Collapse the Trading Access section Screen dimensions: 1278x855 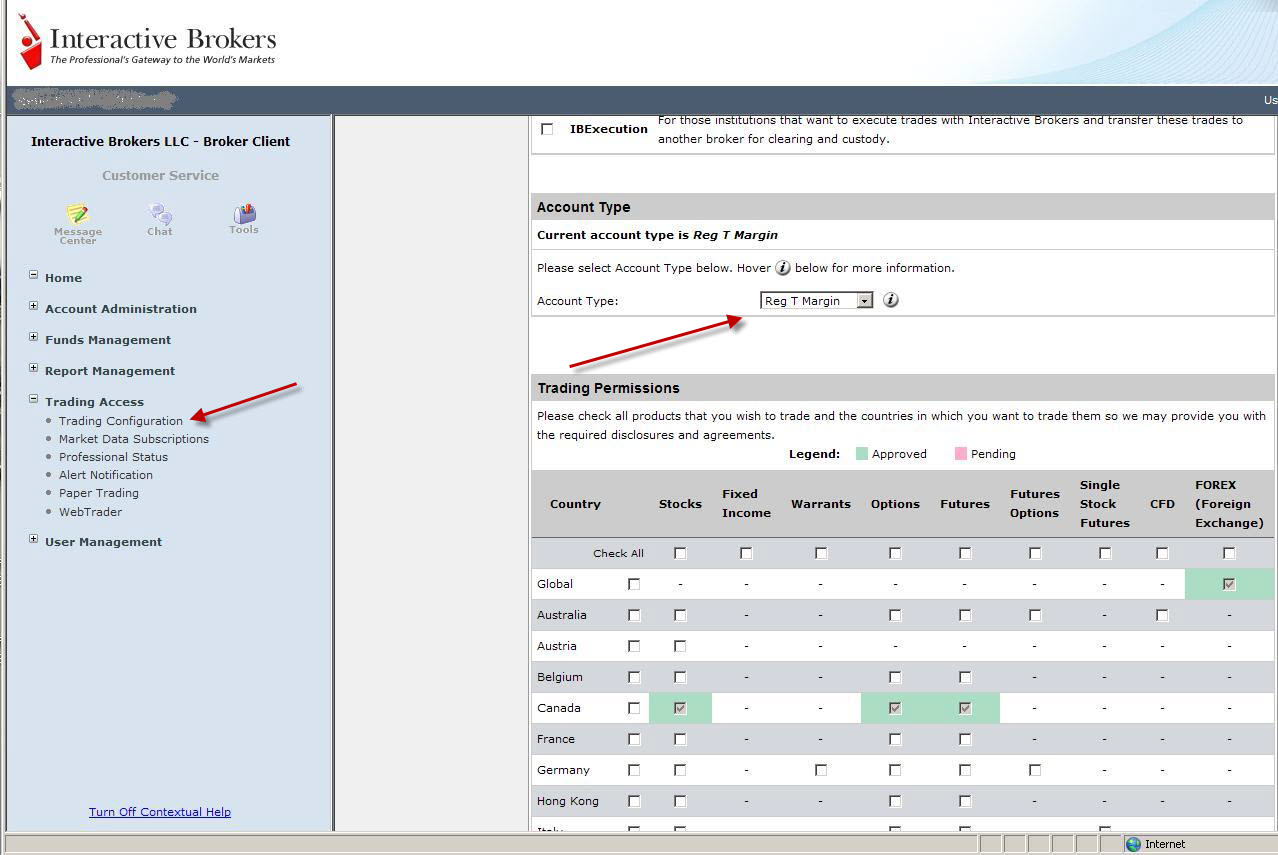pyautogui.click(x=34, y=399)
